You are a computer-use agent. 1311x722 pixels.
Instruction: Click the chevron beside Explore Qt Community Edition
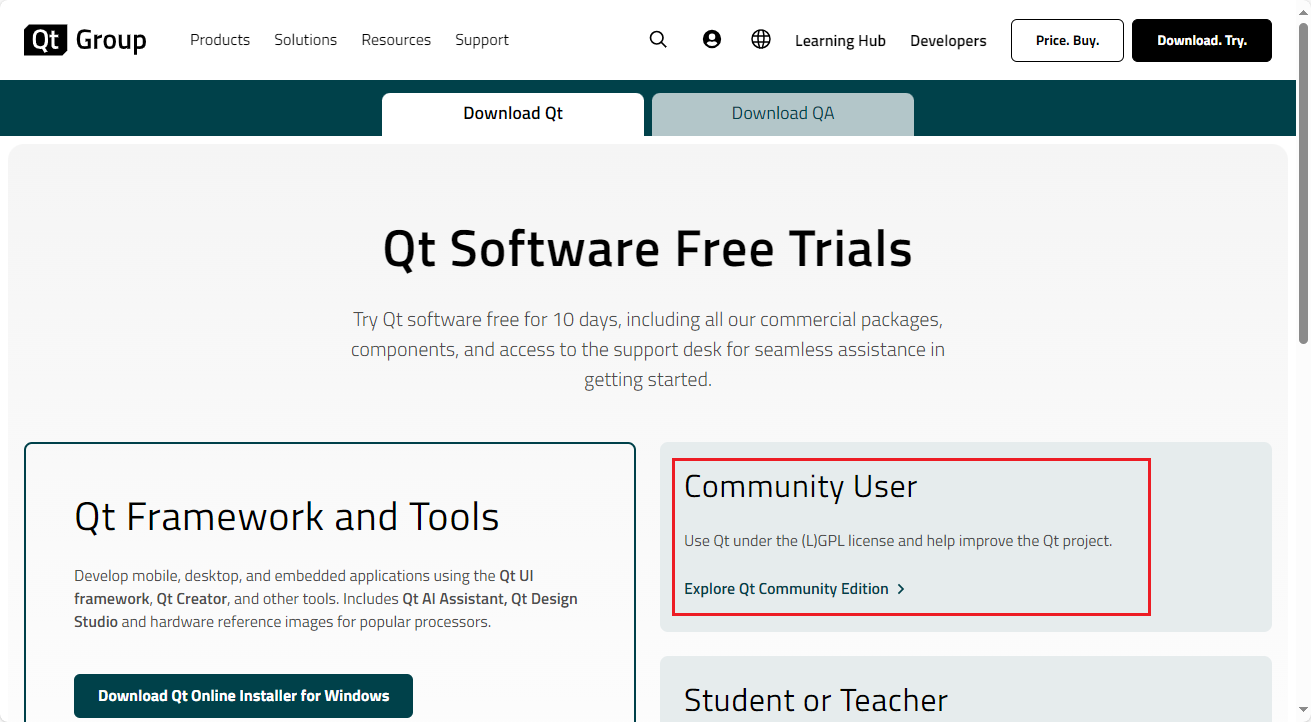901,589
